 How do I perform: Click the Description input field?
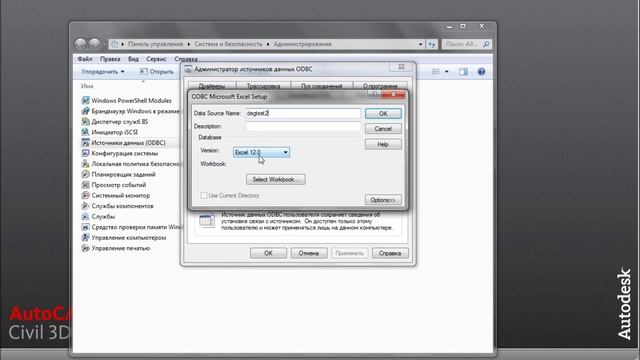point(303,127)
